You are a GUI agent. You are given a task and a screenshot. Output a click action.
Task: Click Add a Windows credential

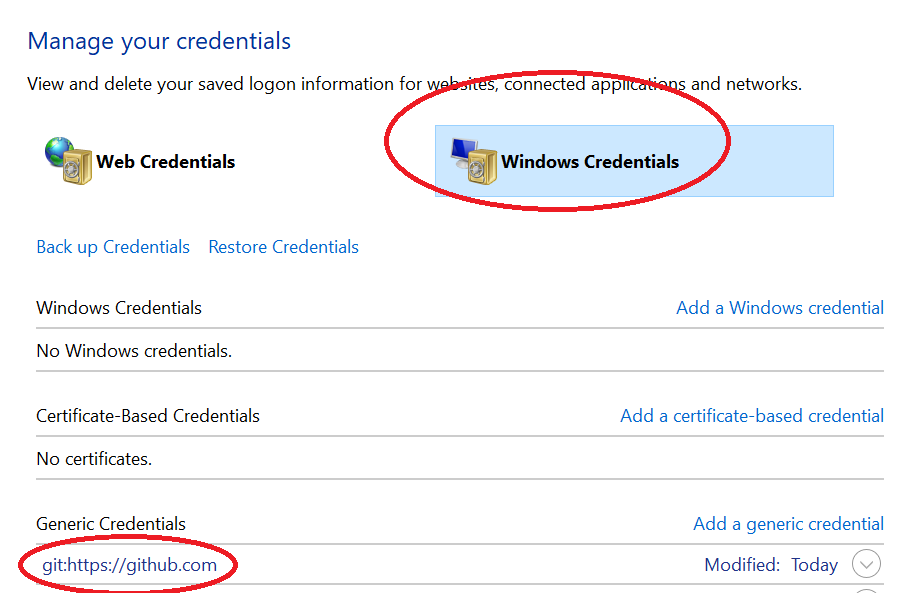(780, 308)
